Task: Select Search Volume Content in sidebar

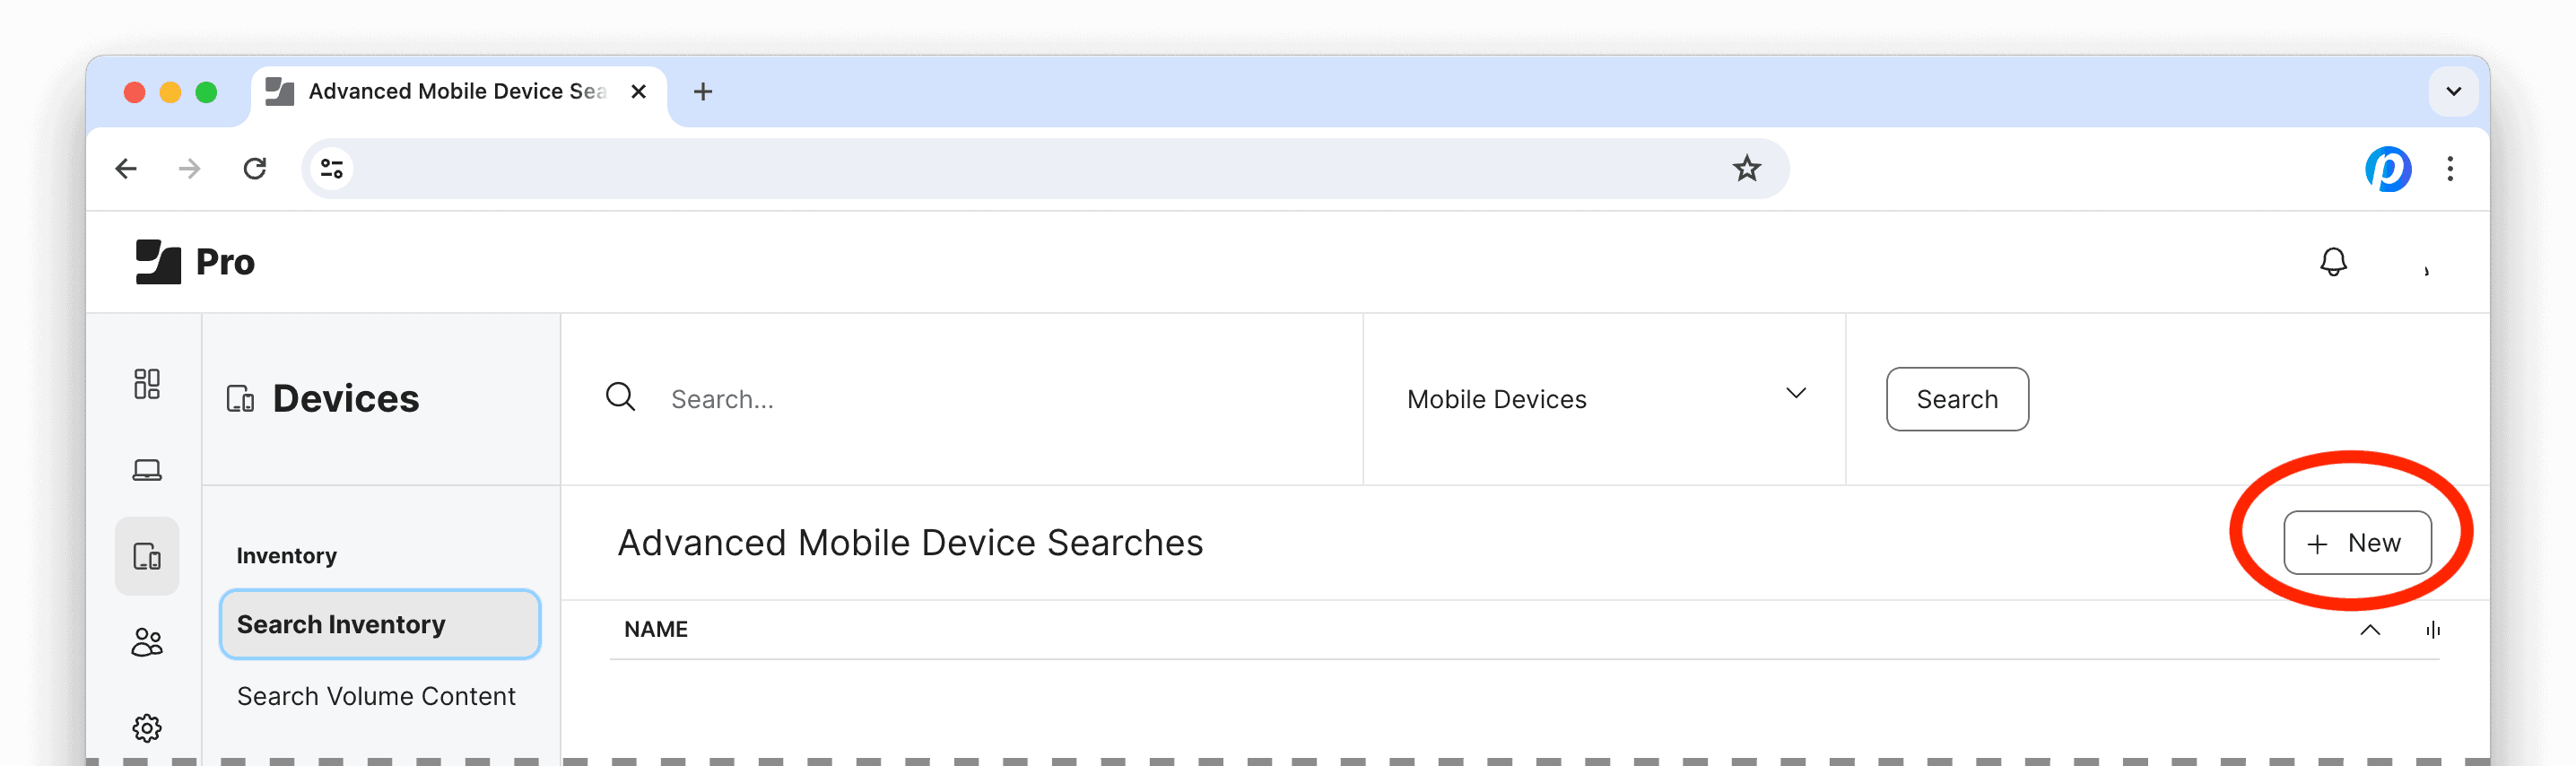Action: pos(376,696)
